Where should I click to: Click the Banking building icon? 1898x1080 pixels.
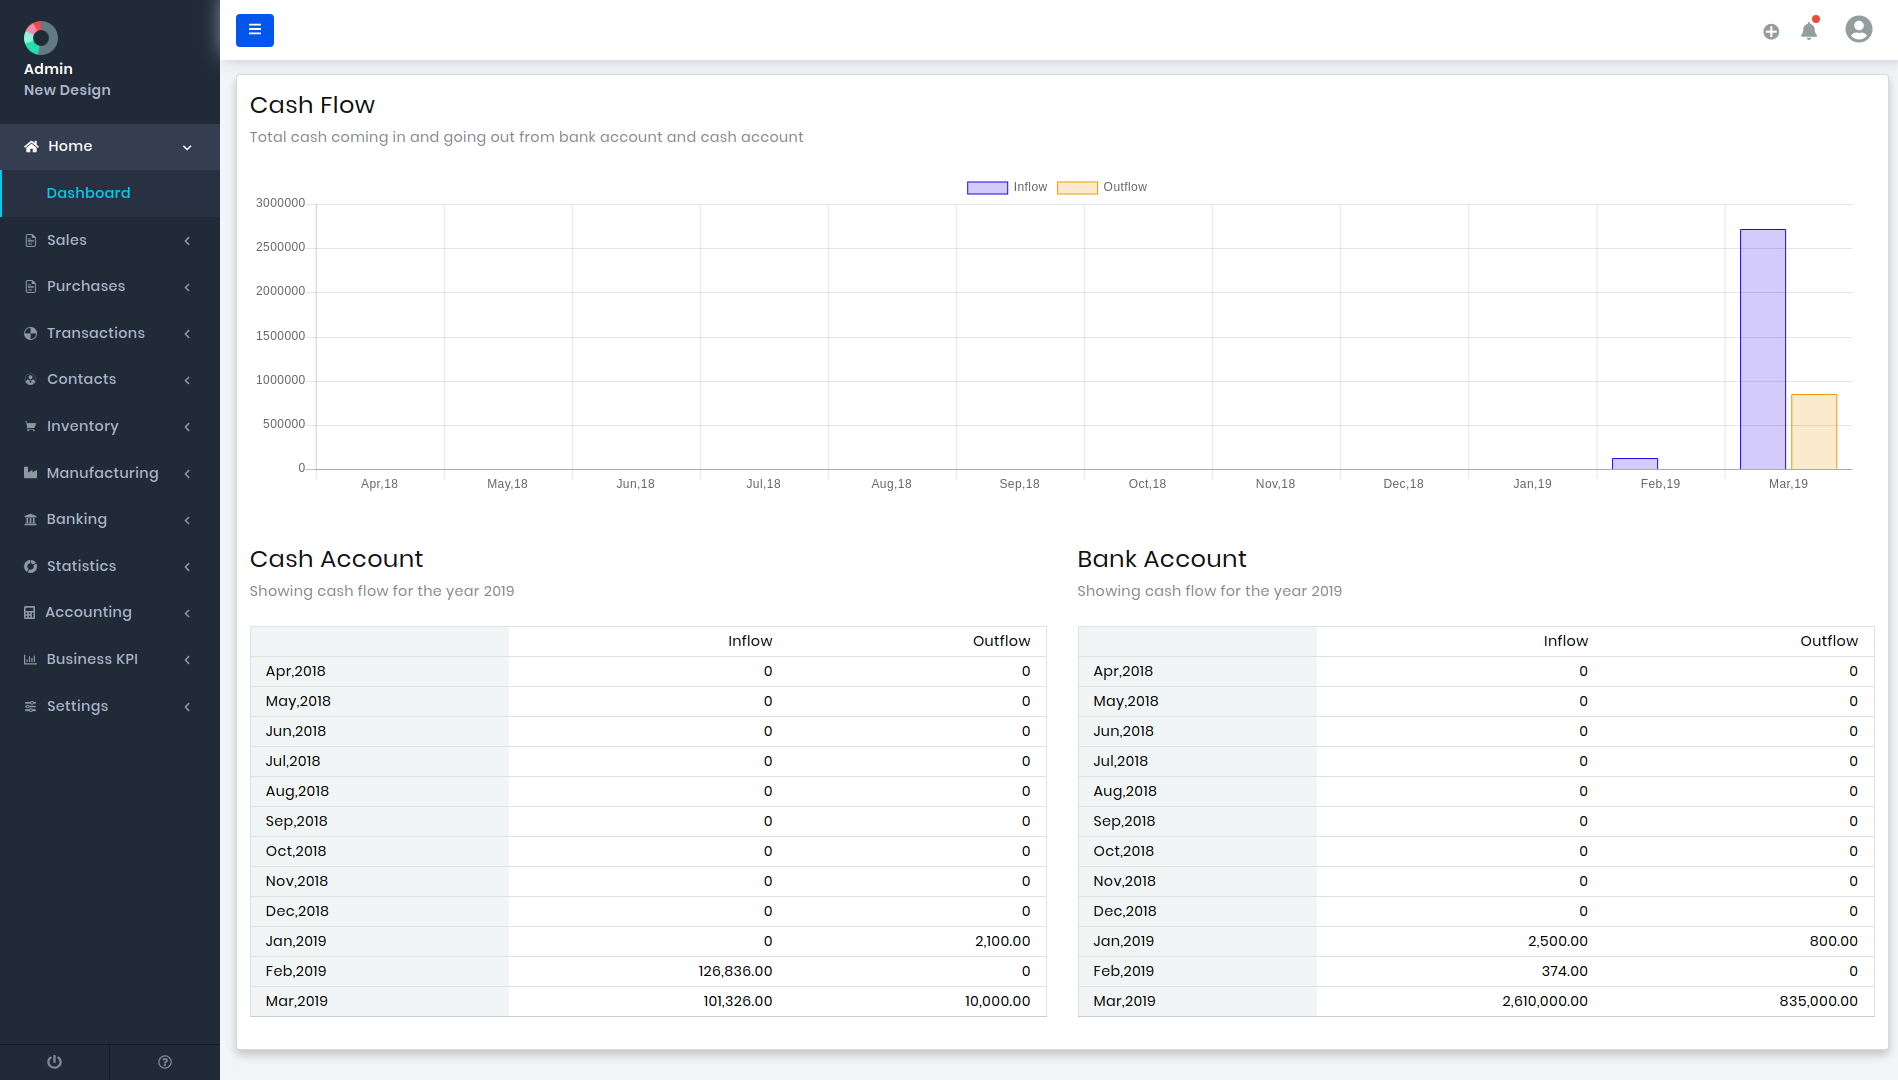tap(30, 520)
